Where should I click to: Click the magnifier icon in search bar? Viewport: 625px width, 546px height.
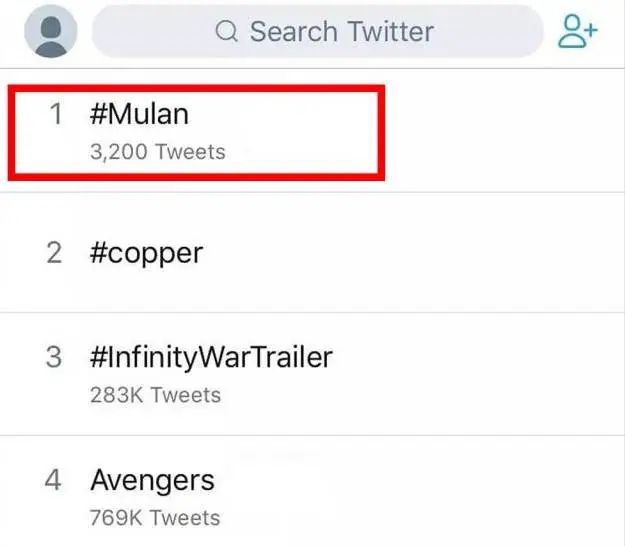click(x=227, y=31)
